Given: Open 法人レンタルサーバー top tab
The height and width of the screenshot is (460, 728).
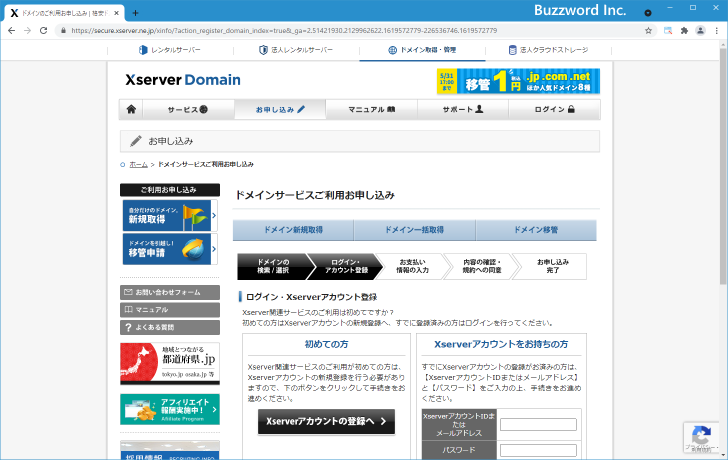Looking at the screenshot, I should pos(296,50).
